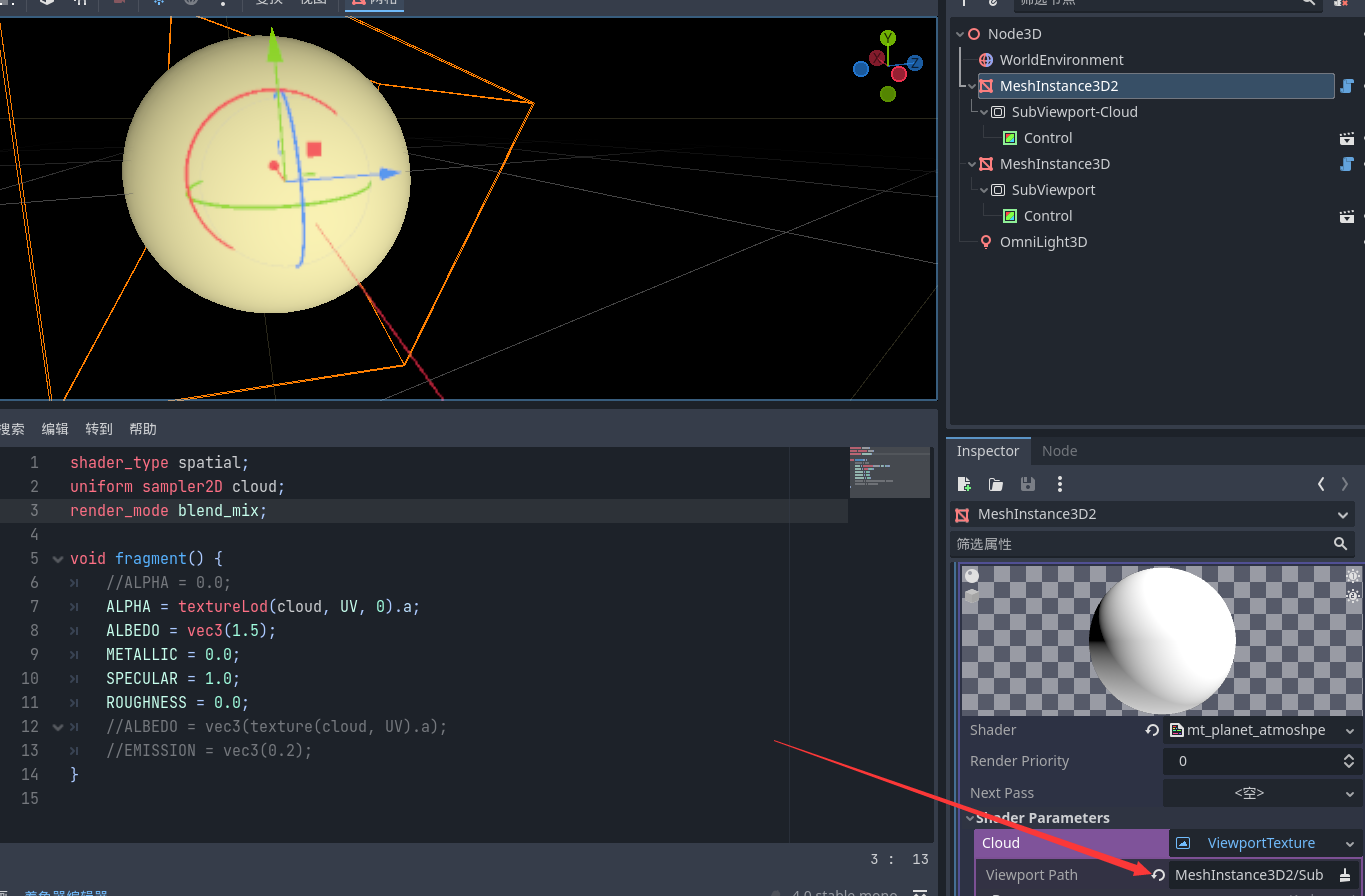Screen dimensions: 1365x896
Task: Revert Viewport Path using the circular arrow
Action: pos(1158,874)
